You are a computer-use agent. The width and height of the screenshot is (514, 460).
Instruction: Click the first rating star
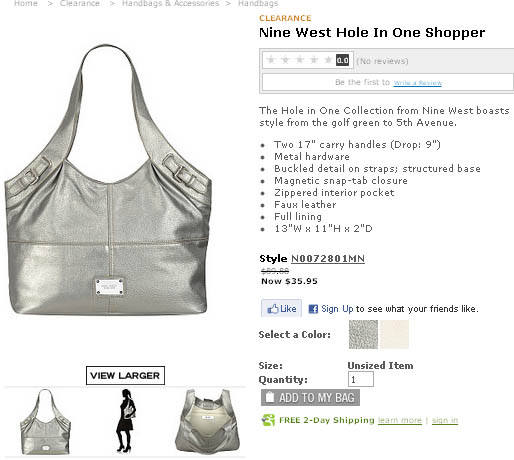tap(271, 60)
